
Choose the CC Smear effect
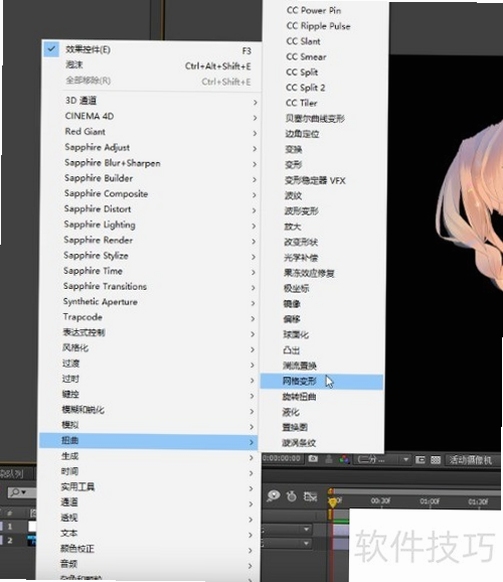pos(325,57)
